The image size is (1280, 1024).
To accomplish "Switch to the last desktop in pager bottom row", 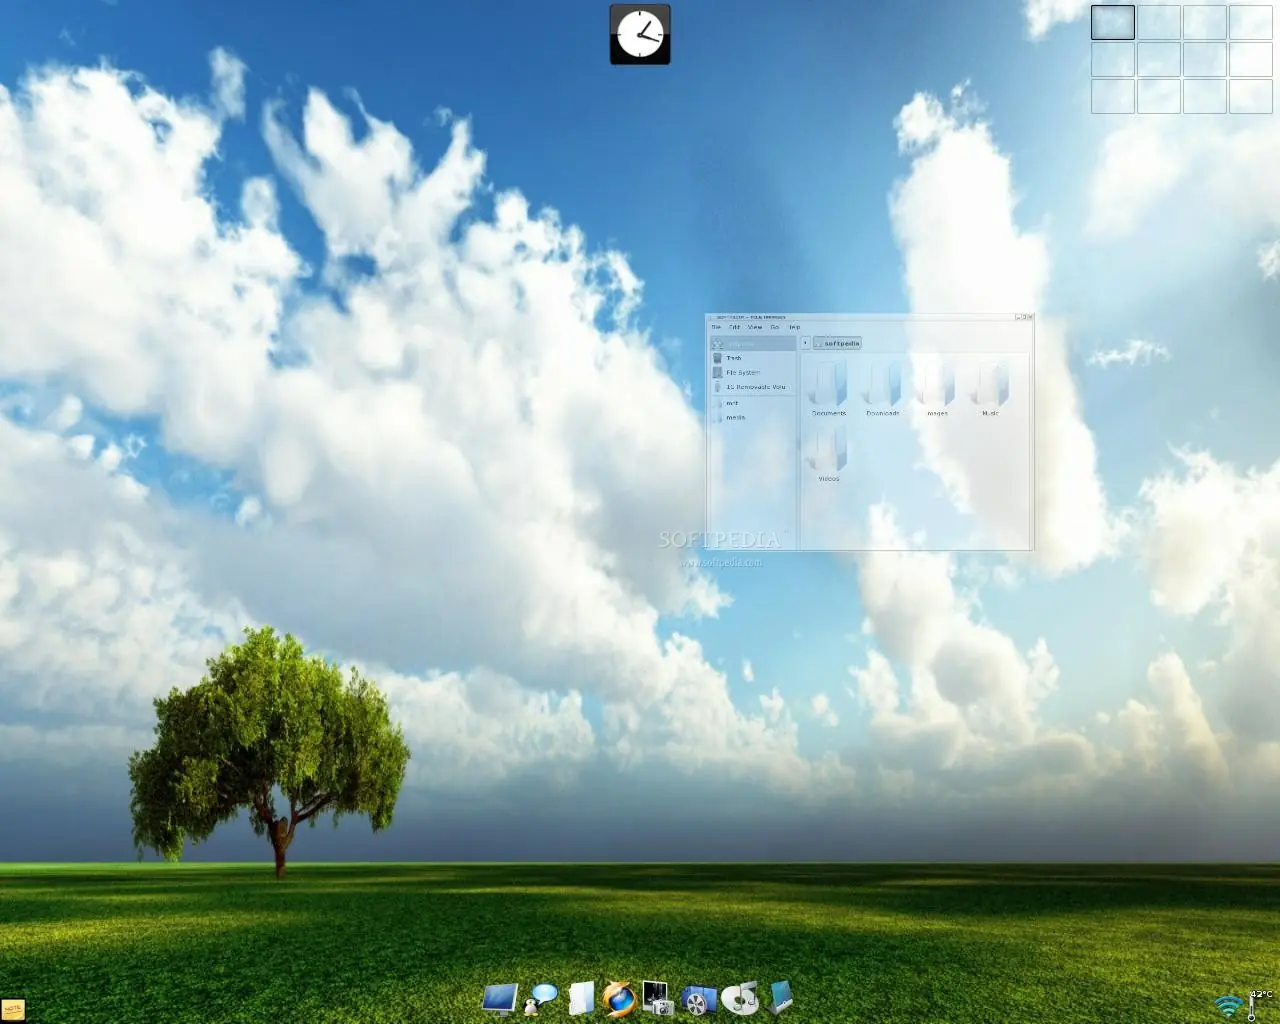I will click(1251, 96).
